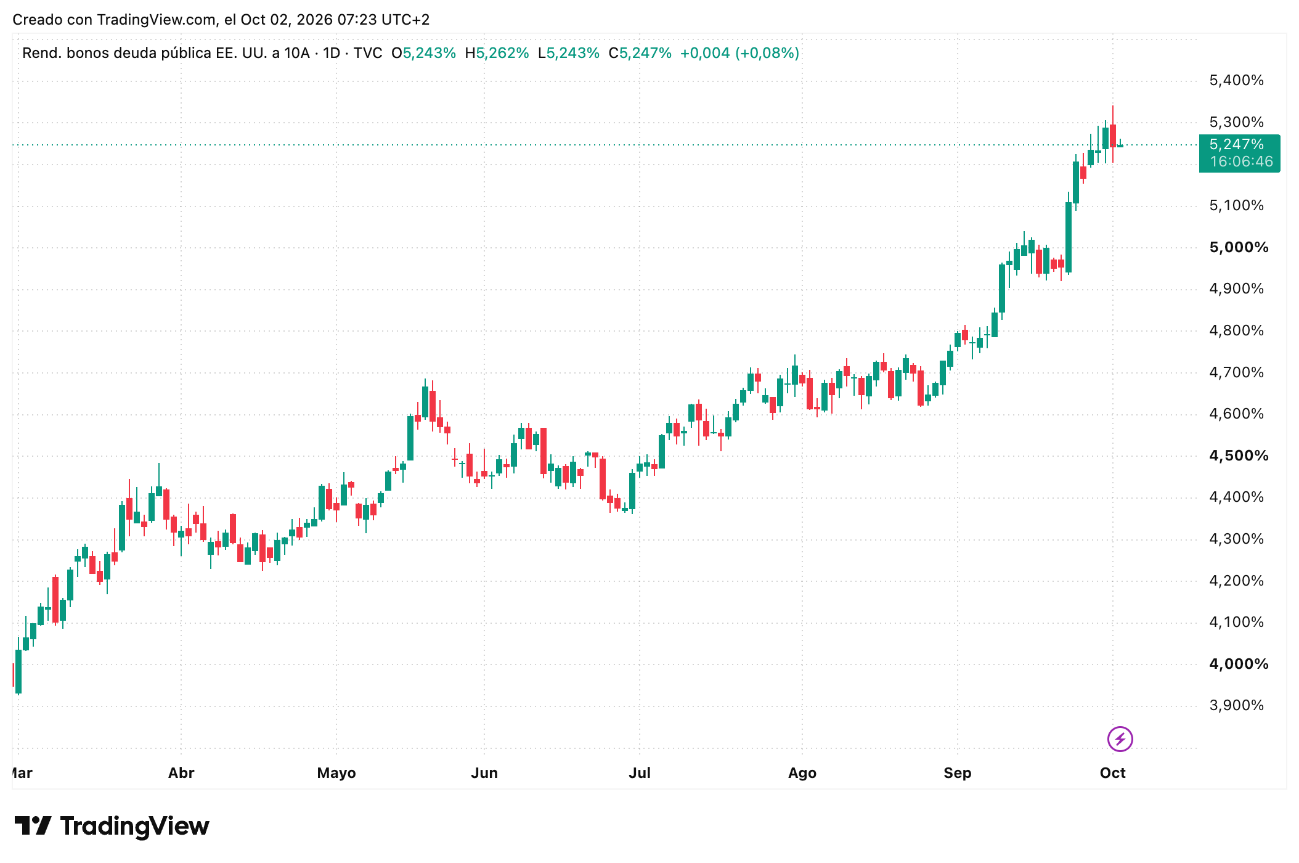Click the 5,000% price axis label

click(1238, 247)
